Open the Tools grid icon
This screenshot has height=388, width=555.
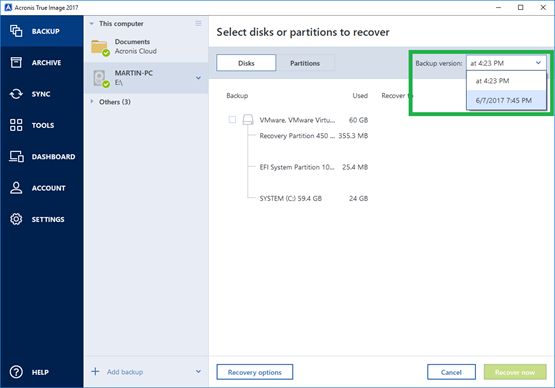16,125
